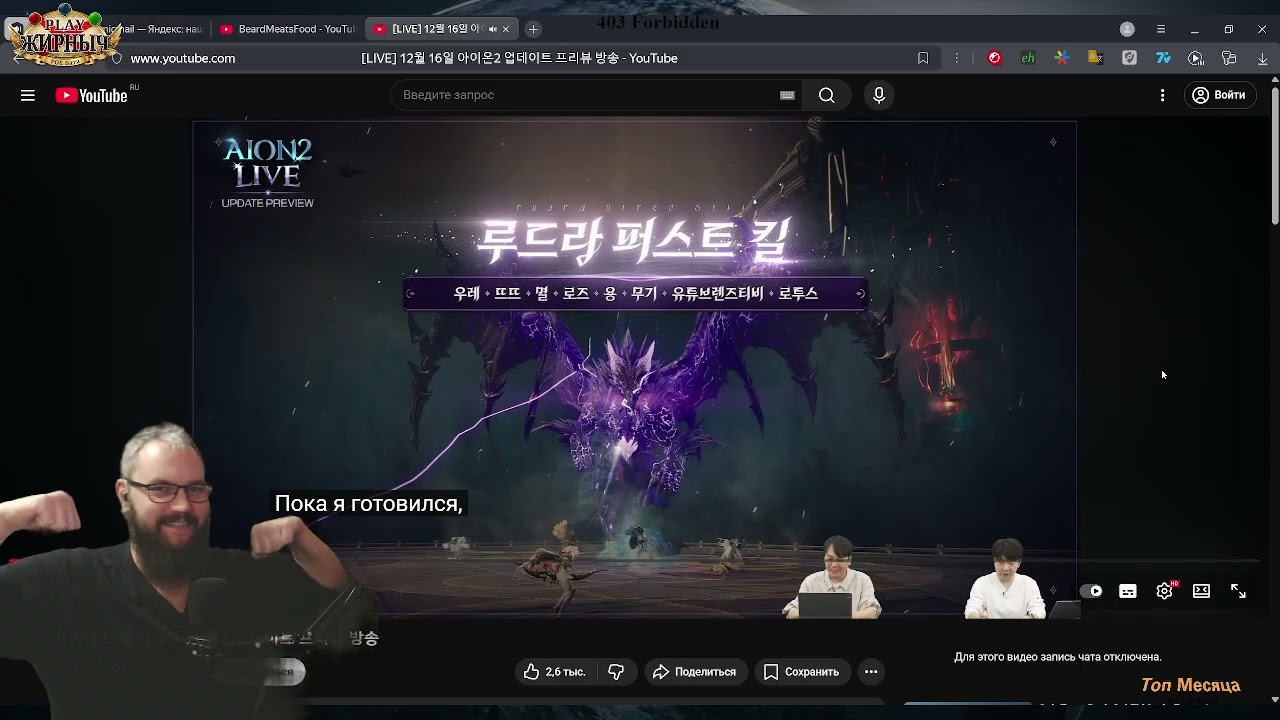Open more actions below the video
The width and height of the screenshot is (1280, 720).
[871, 672]
